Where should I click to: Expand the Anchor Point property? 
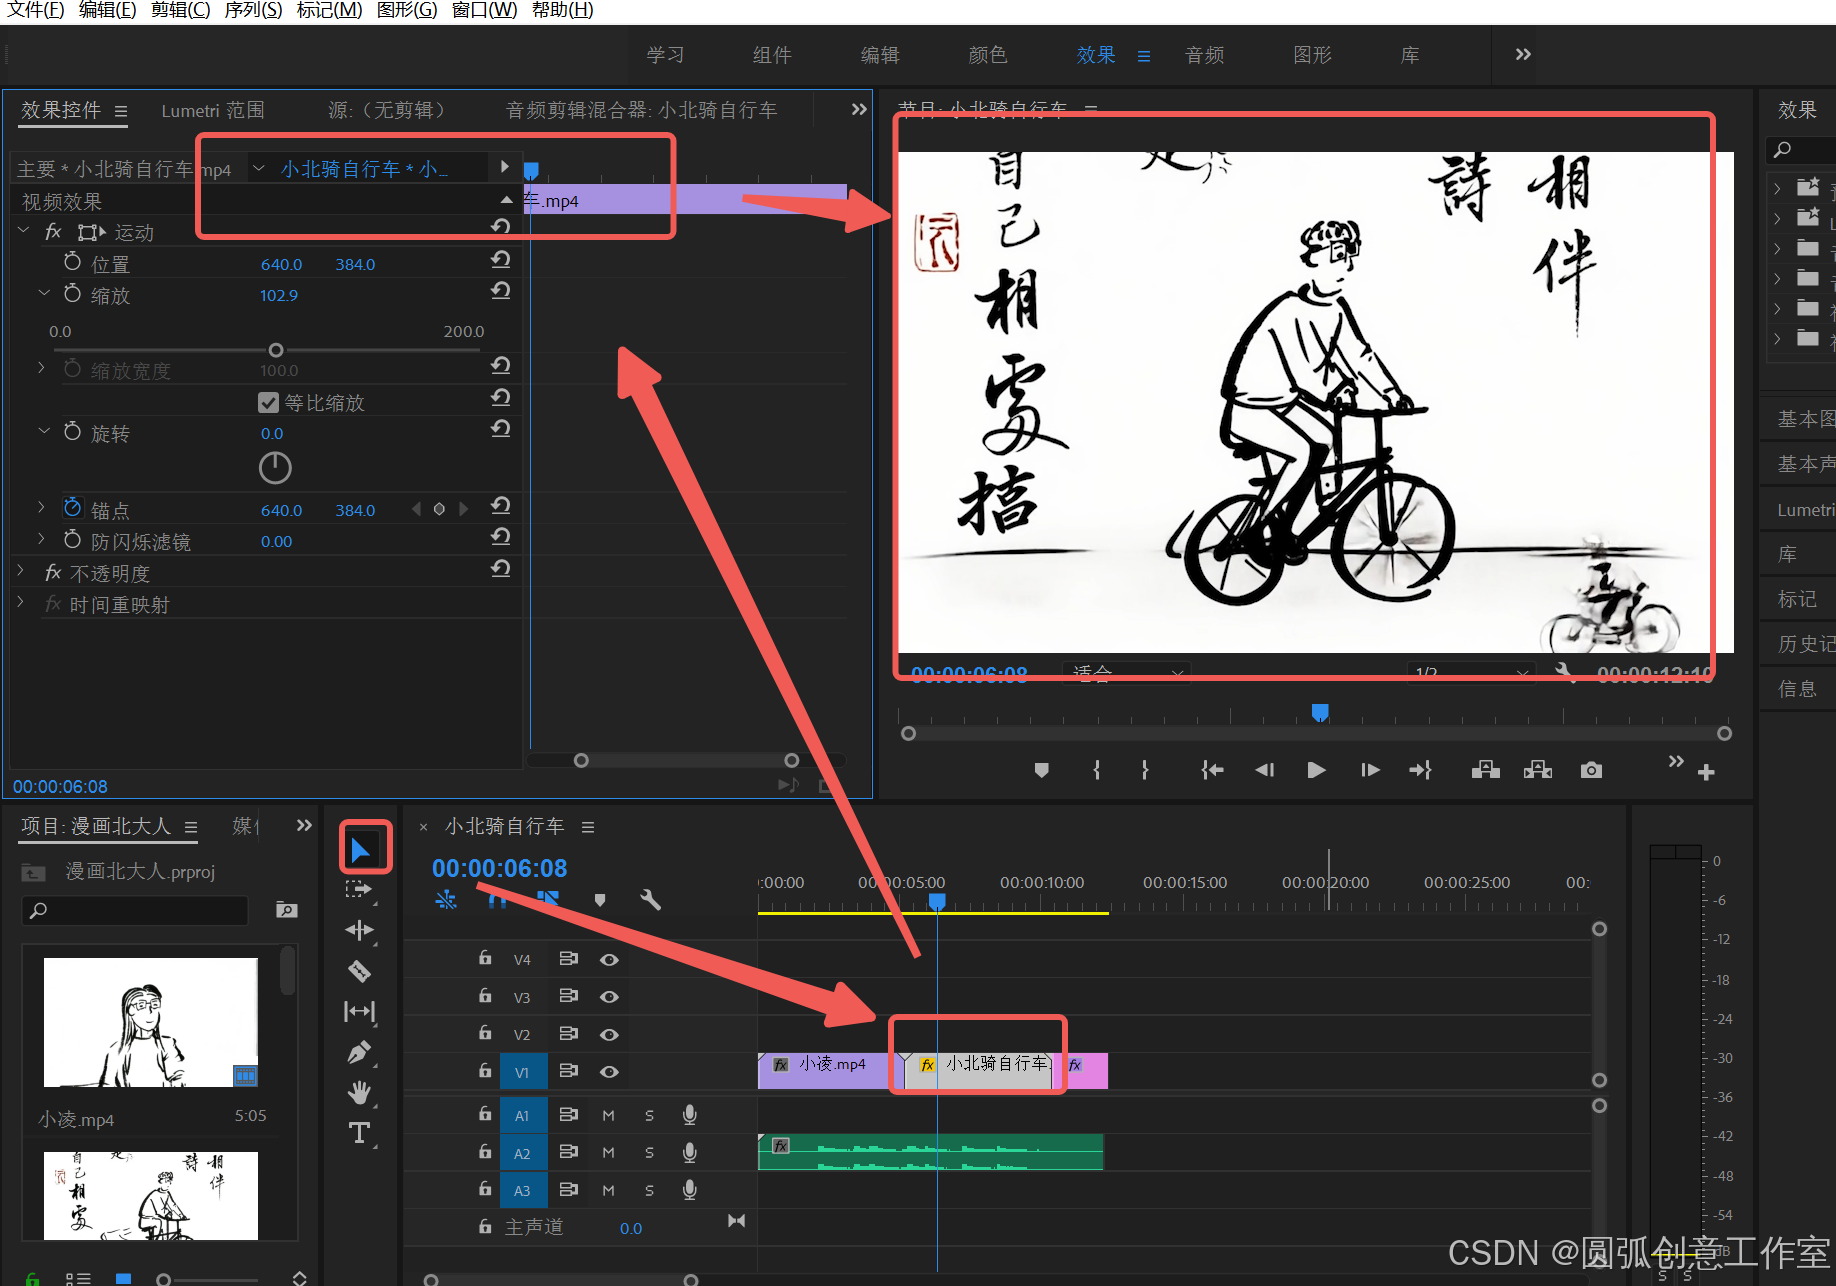point(41,508)
